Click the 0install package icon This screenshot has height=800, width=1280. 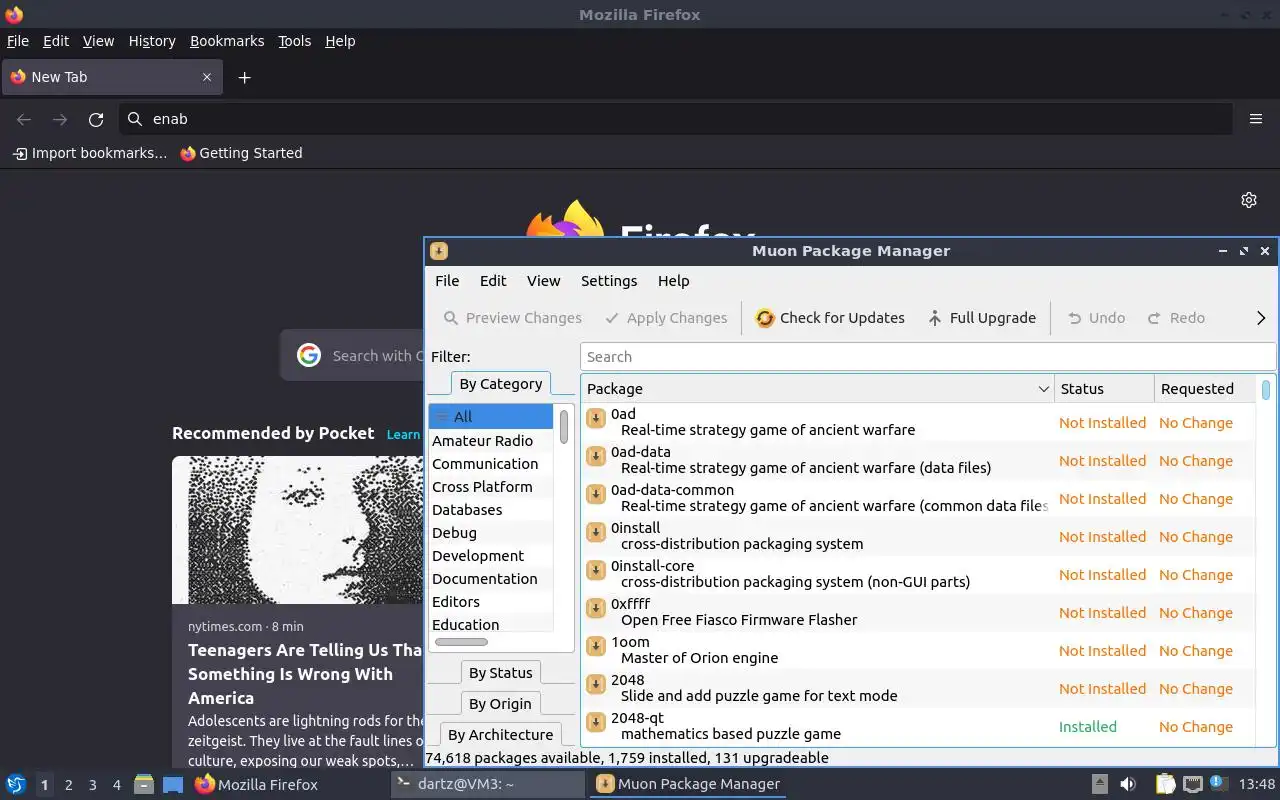pos(596,532)
